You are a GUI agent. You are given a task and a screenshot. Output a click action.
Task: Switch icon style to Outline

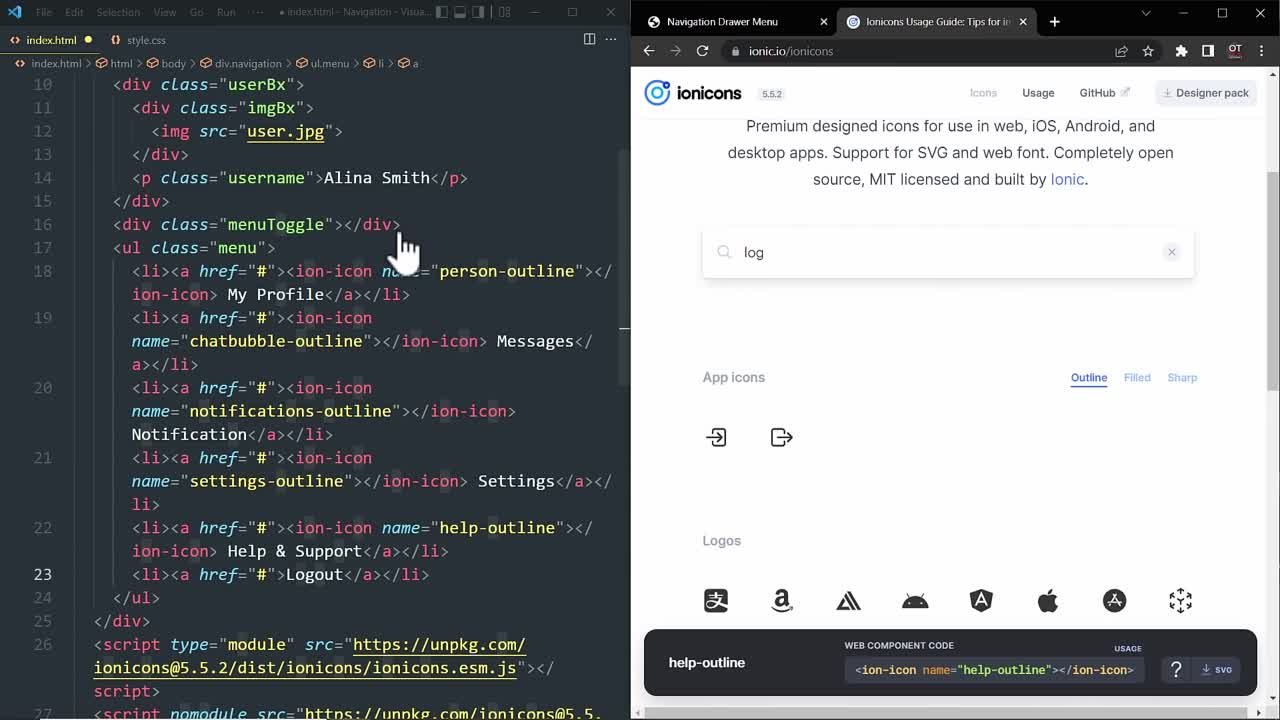(x=1089, y=377)
